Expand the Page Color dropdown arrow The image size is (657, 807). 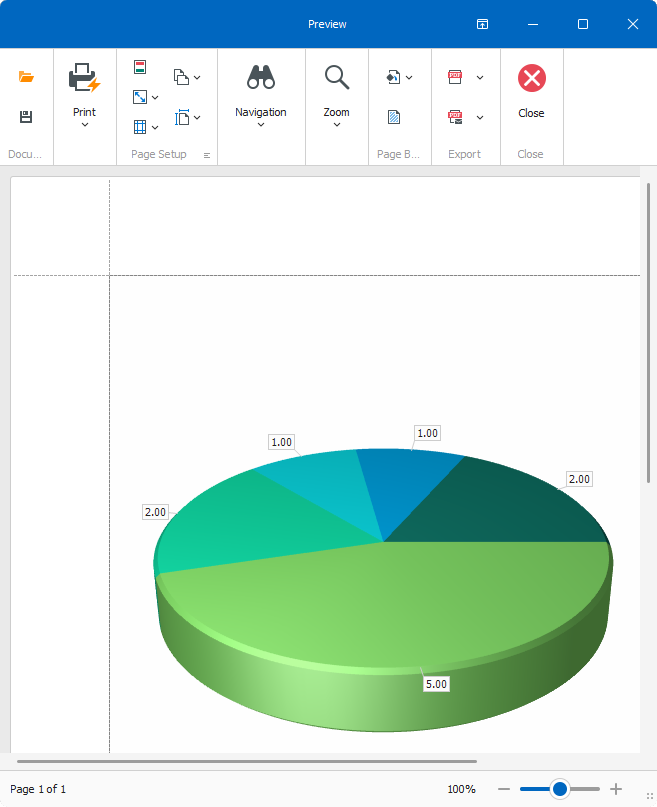click(x=409, y=78)
